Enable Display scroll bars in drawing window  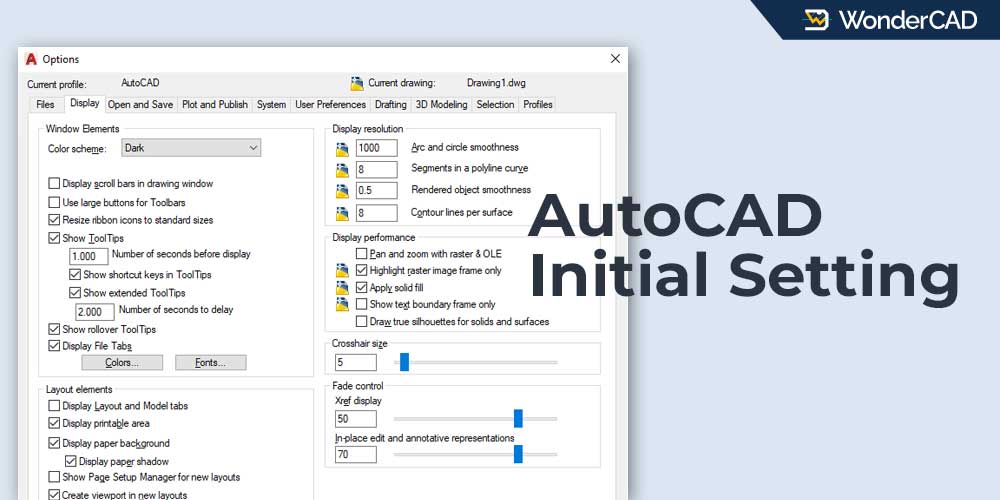(x=54, y=184)
